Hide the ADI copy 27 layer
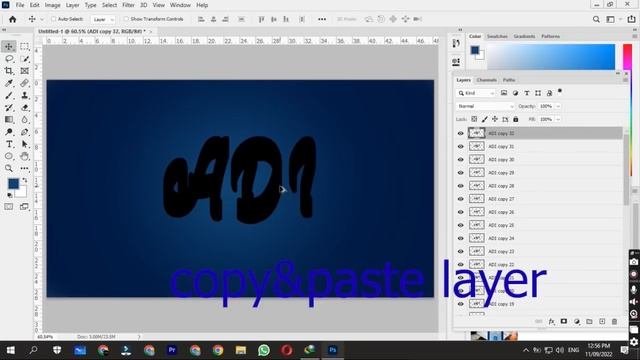640x360 pixels. click(x=461, y=199)
